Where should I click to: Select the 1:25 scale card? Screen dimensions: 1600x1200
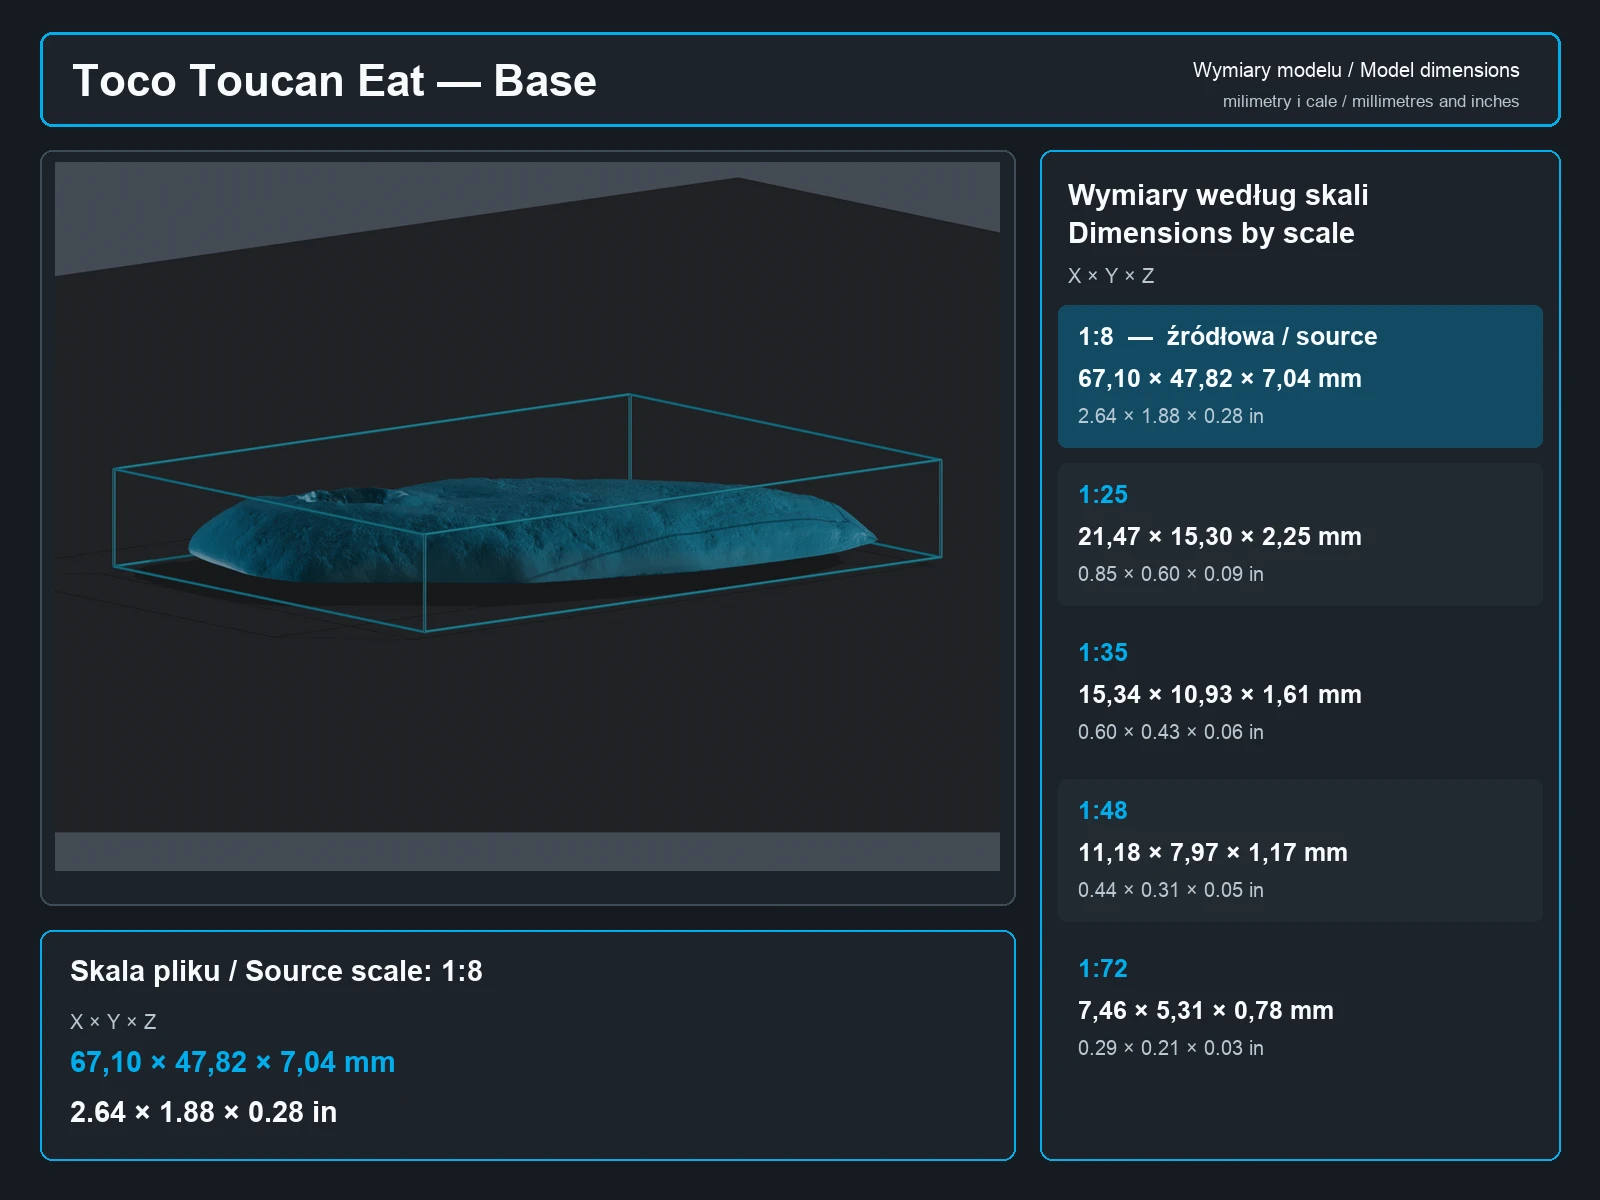tap(1300, 534)
